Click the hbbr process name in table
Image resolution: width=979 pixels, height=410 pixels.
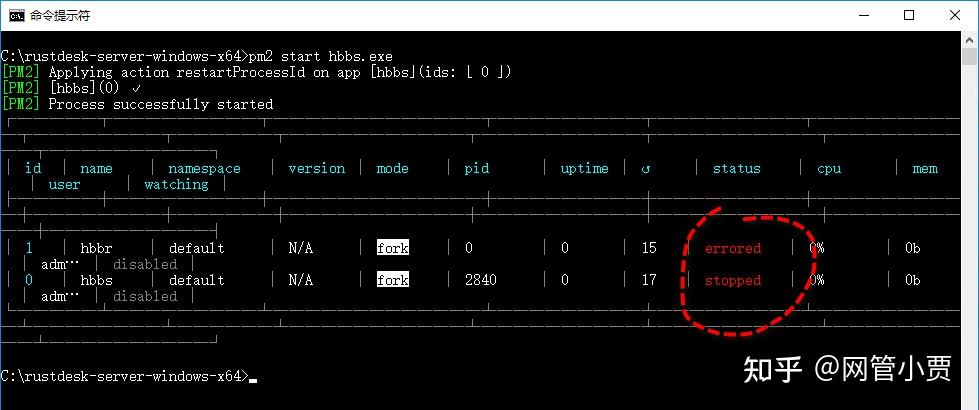97,248
